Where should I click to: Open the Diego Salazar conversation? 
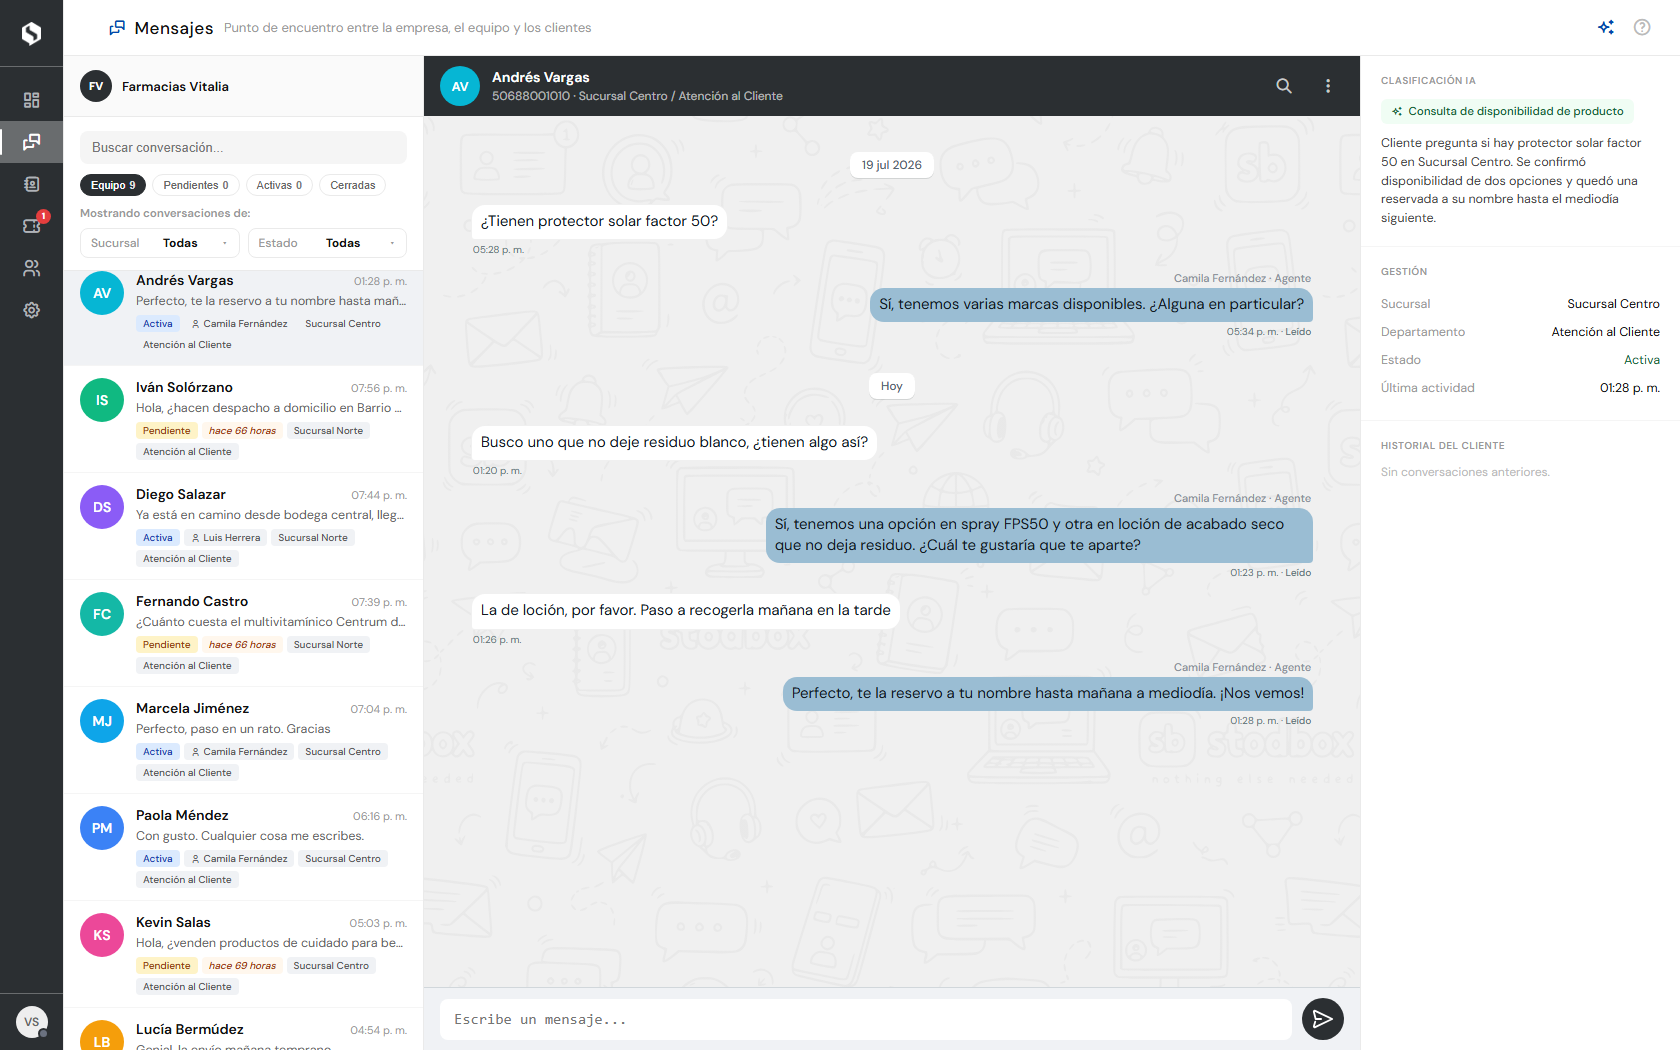[243, 526]
